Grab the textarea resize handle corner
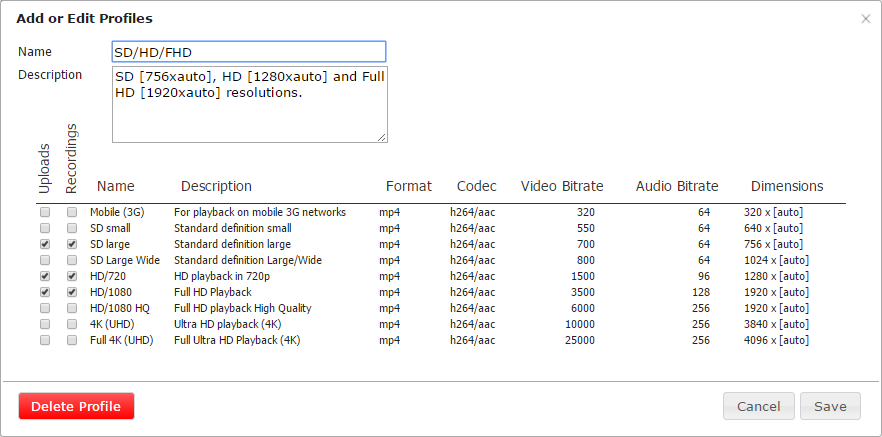 382,137
